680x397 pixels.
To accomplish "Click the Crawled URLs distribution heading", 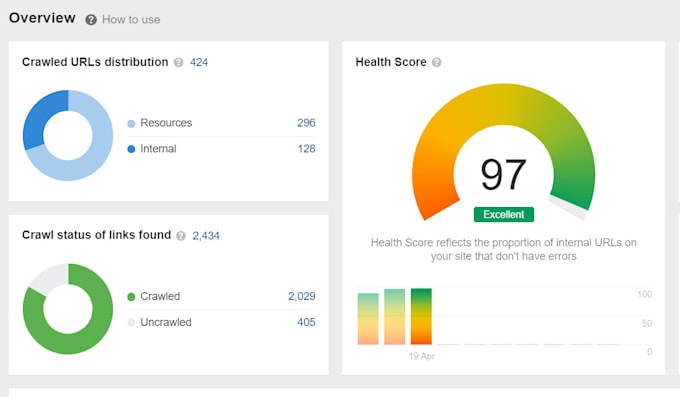I will [x=95, y=62].
